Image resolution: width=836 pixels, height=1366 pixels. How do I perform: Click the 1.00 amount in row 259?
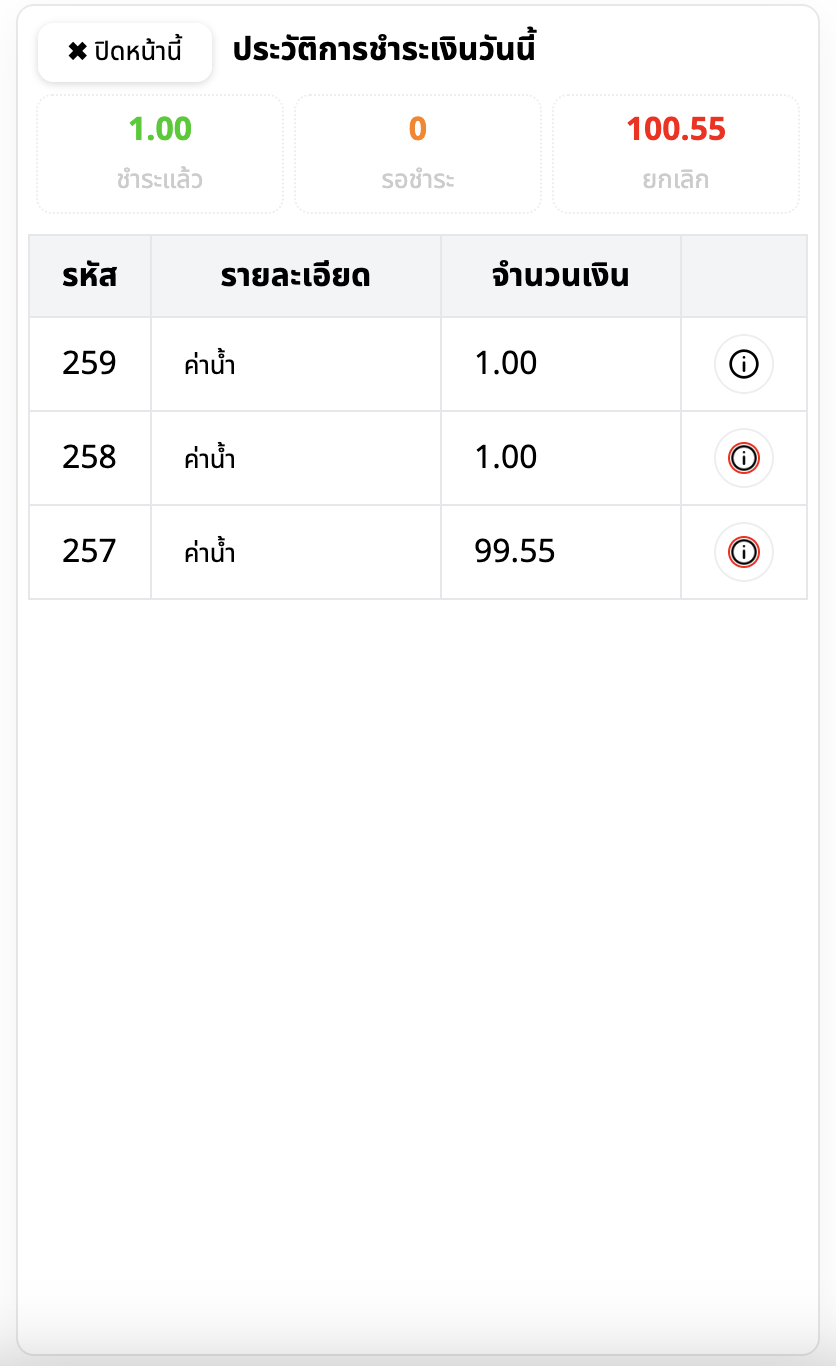pos(506,364)
